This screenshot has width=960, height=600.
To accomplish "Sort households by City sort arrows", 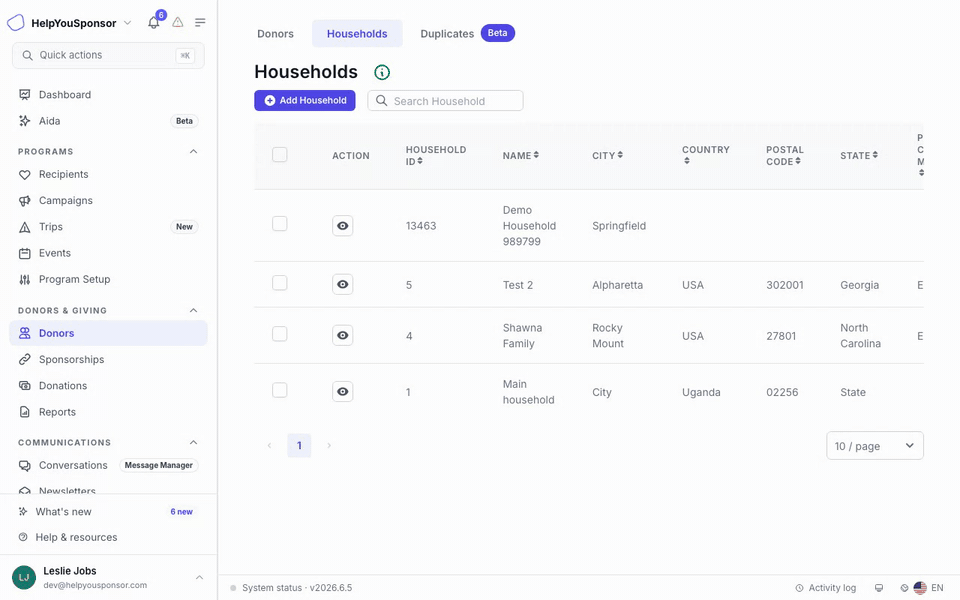I will pos(620,155).
